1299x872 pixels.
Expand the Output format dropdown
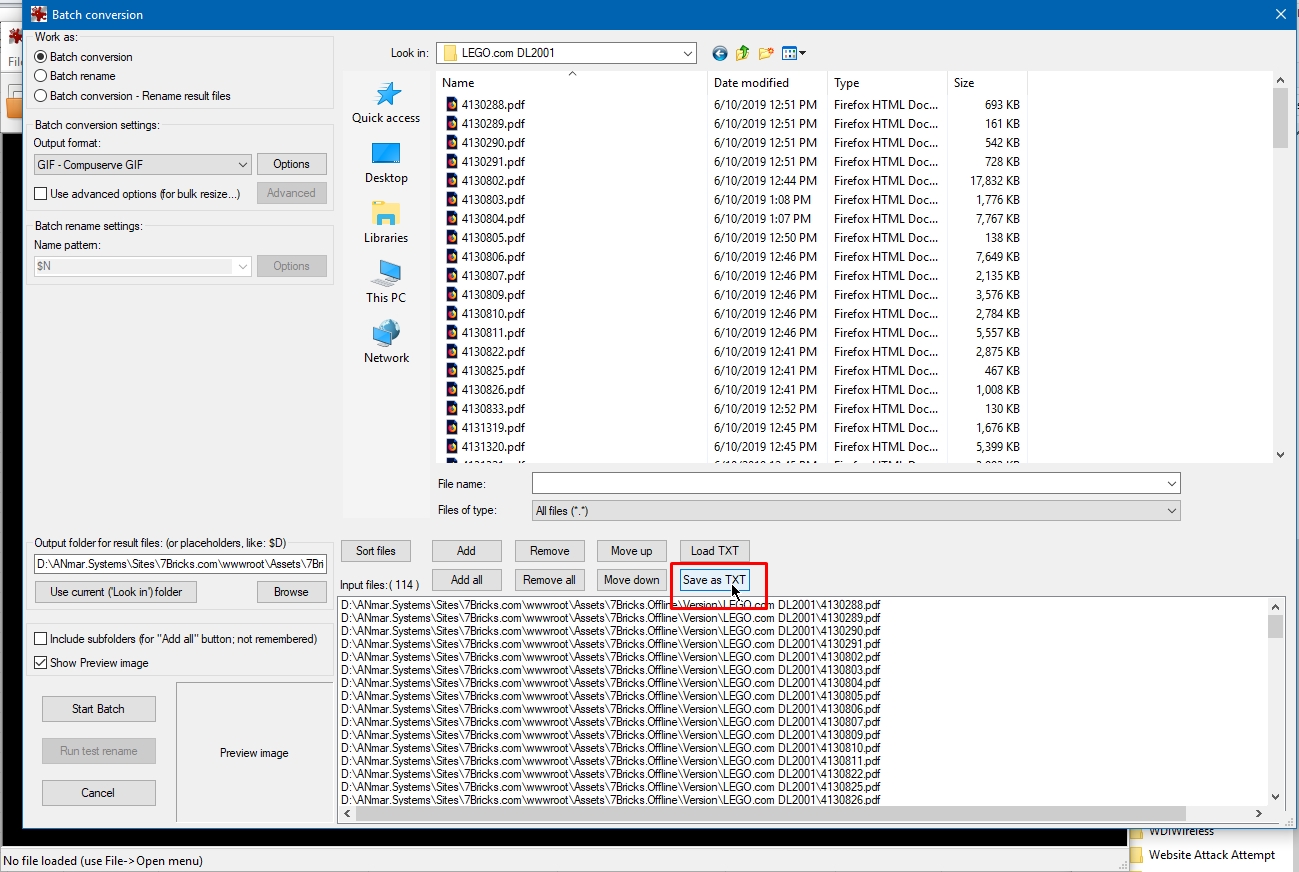pos(243,165)
